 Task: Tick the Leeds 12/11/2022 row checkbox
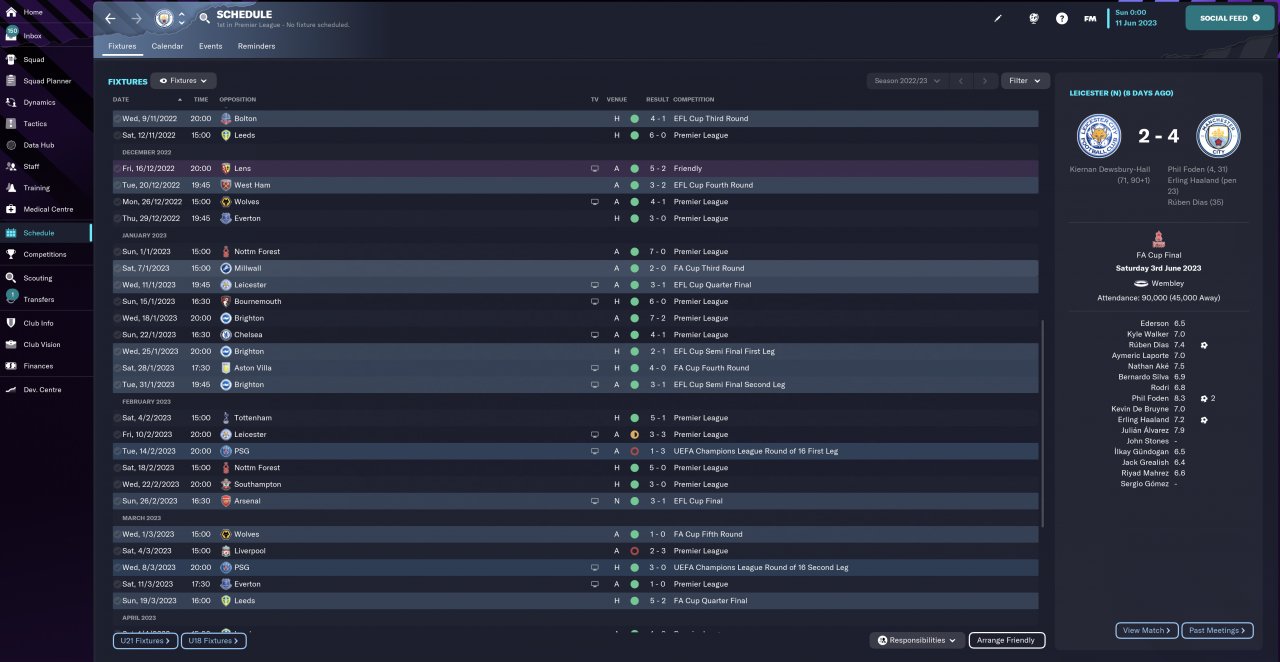pyautogui.click(x=117, y=135)
